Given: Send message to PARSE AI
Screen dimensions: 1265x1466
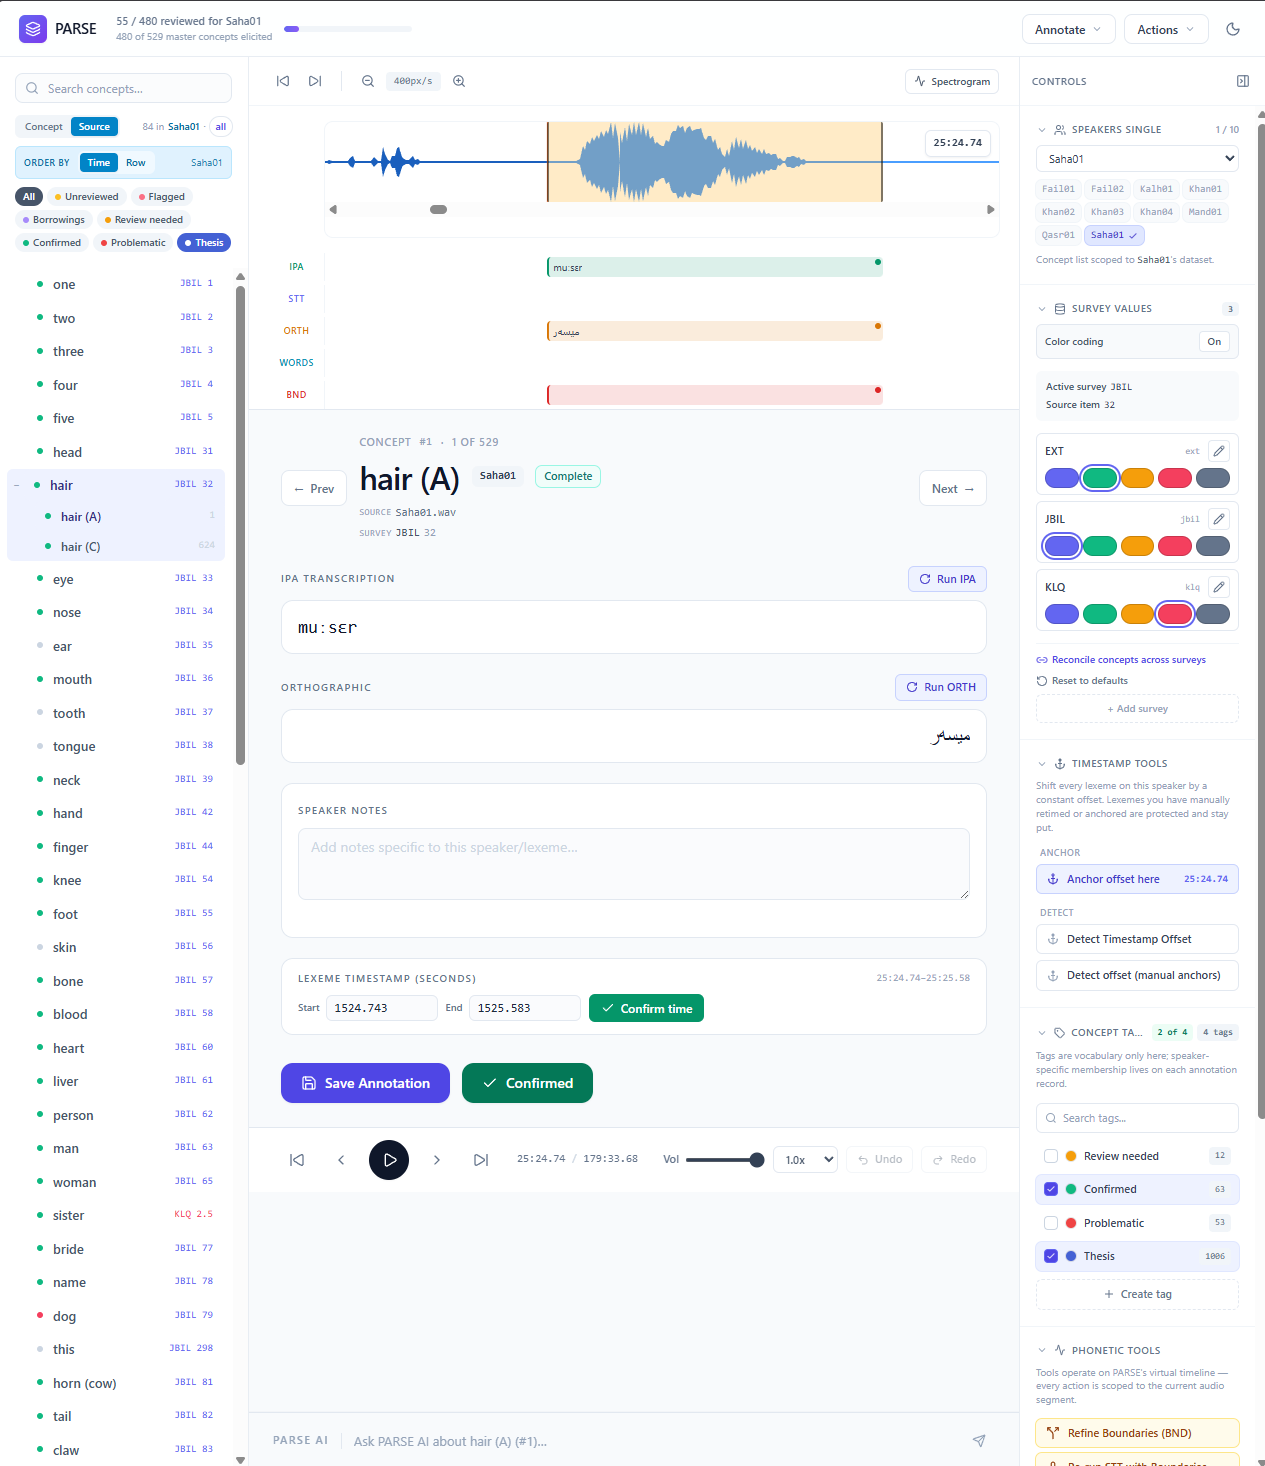Looking at the screenshot, I should pyautogui.click(x=979, y=1441).
